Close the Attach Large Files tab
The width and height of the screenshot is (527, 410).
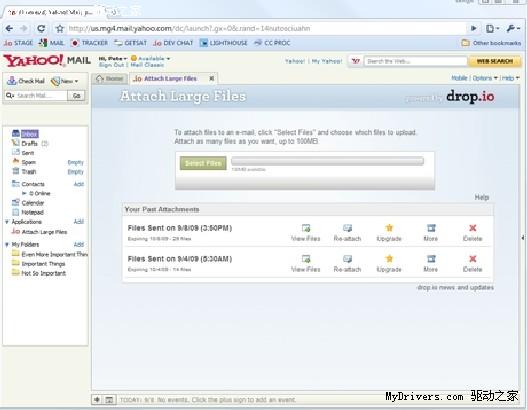pyautogui.click(x=211, y=79)
